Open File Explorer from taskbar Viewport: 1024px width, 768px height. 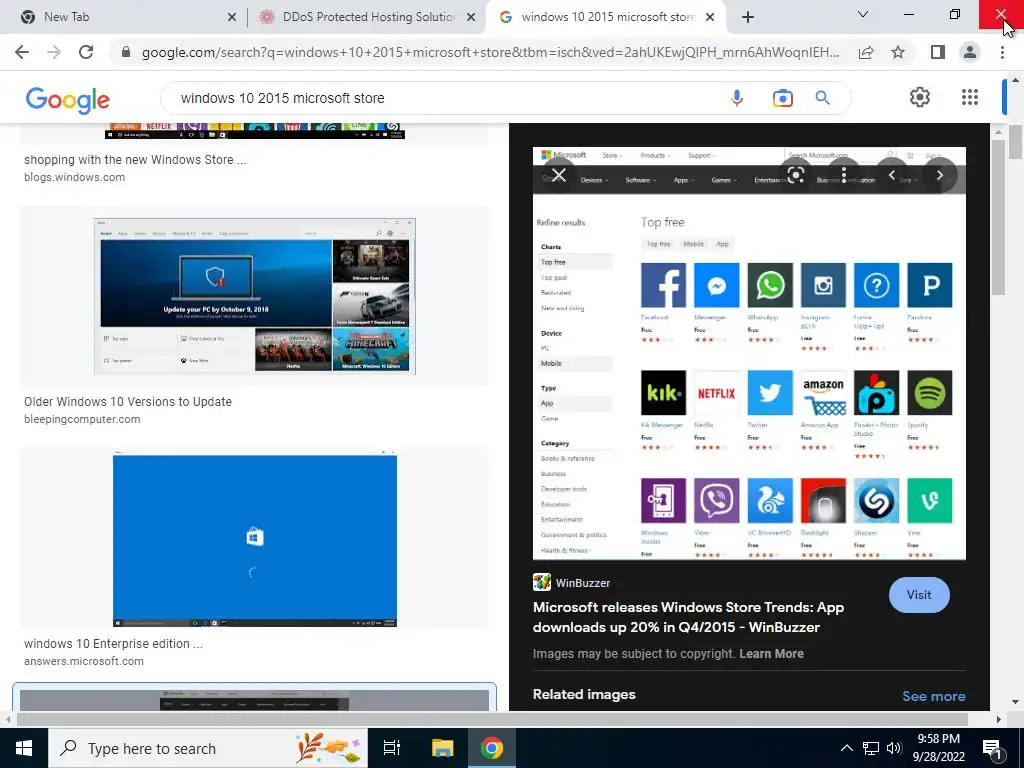[x=442, y=748]
